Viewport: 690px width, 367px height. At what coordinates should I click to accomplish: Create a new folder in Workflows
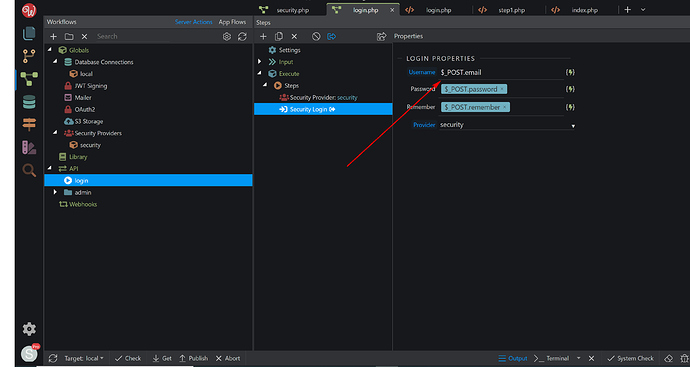click(x=69, y=37)
